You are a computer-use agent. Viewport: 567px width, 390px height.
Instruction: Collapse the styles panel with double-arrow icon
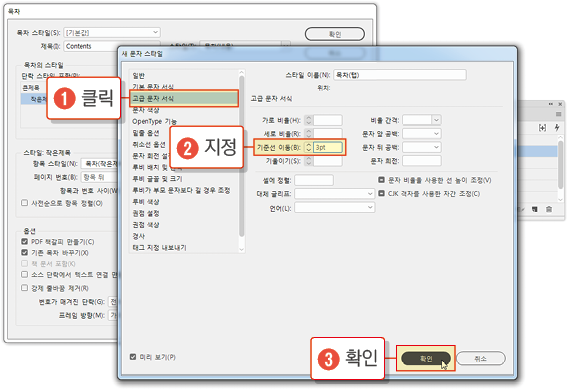(551, 104)
